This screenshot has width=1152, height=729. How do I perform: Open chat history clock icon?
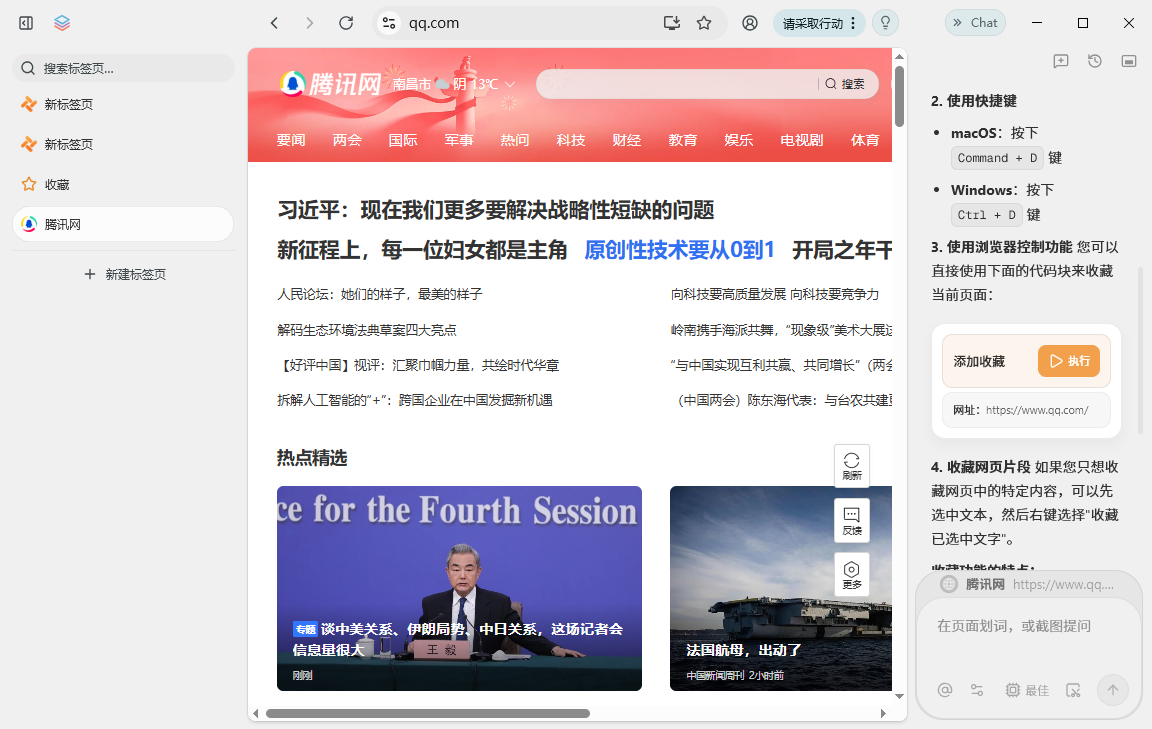tap(1095, 61)
